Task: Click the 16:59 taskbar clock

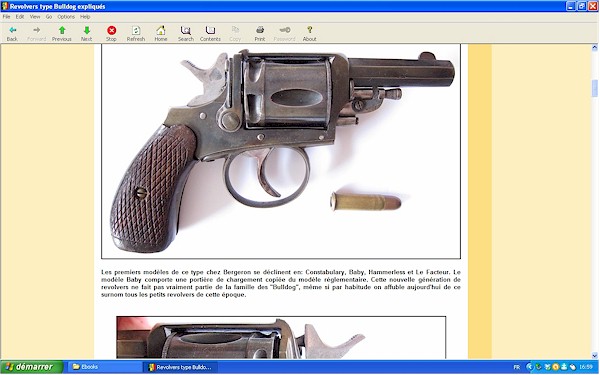Action: [586, 367]
